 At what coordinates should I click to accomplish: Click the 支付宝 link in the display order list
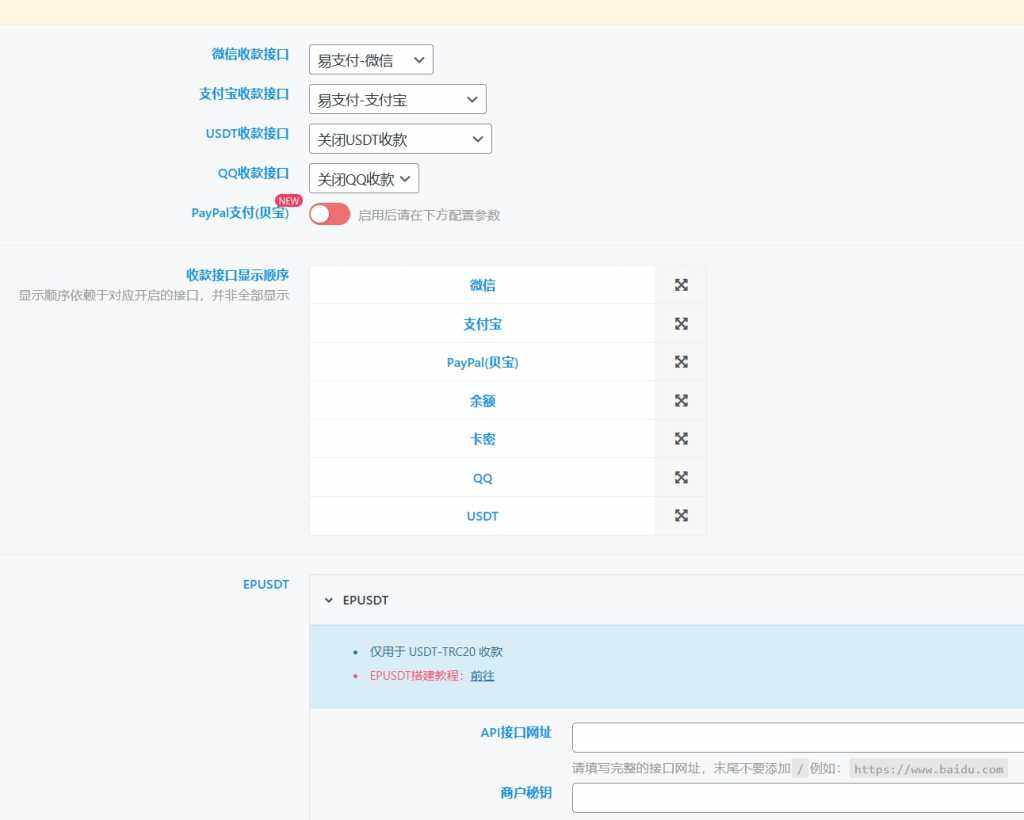coord(483,323)
